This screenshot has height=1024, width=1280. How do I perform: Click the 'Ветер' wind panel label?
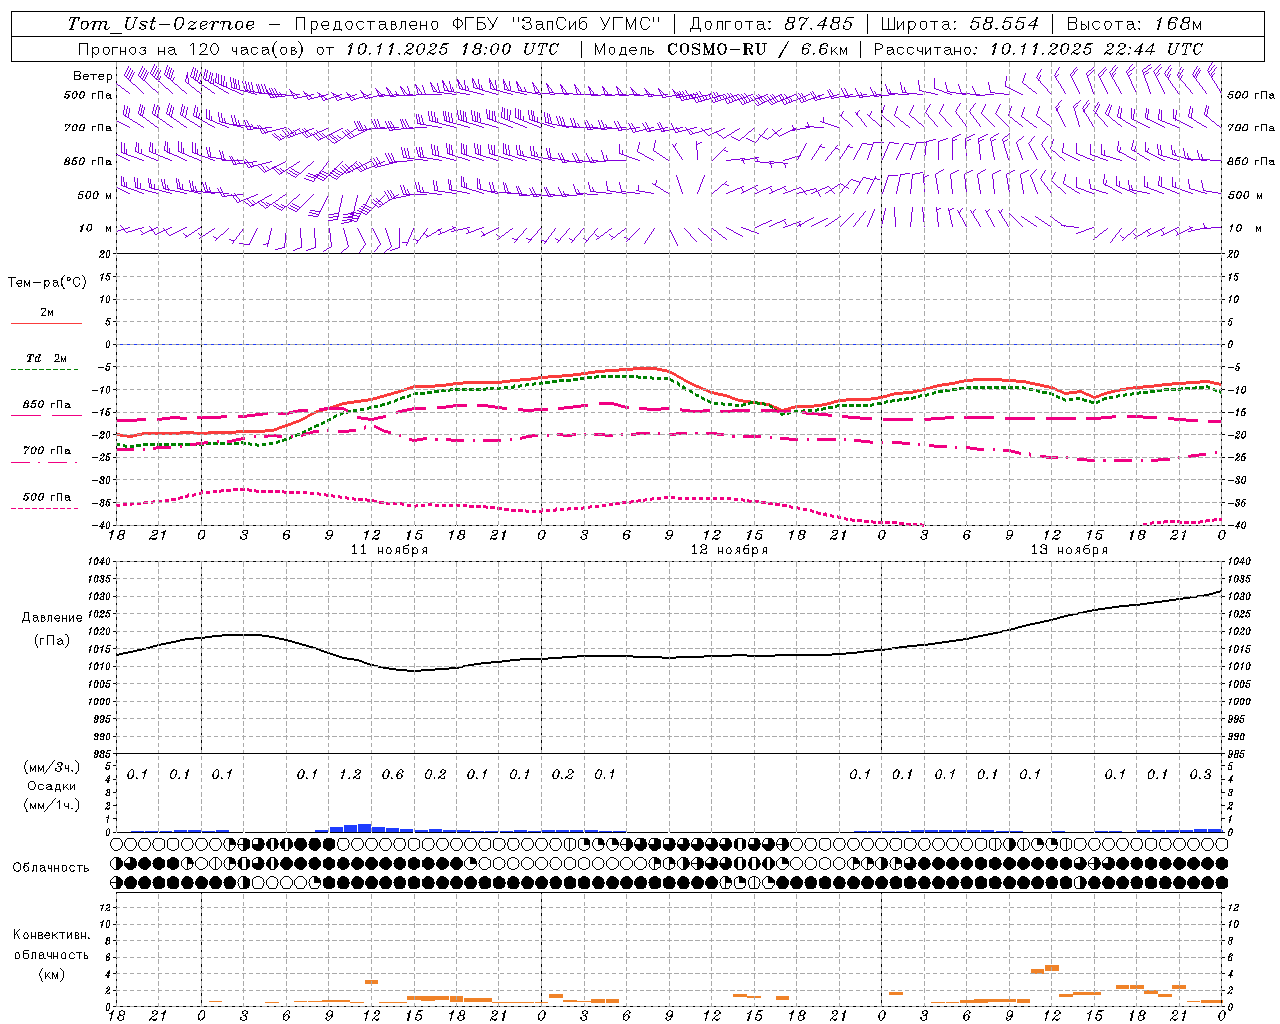tap(92, 76)
